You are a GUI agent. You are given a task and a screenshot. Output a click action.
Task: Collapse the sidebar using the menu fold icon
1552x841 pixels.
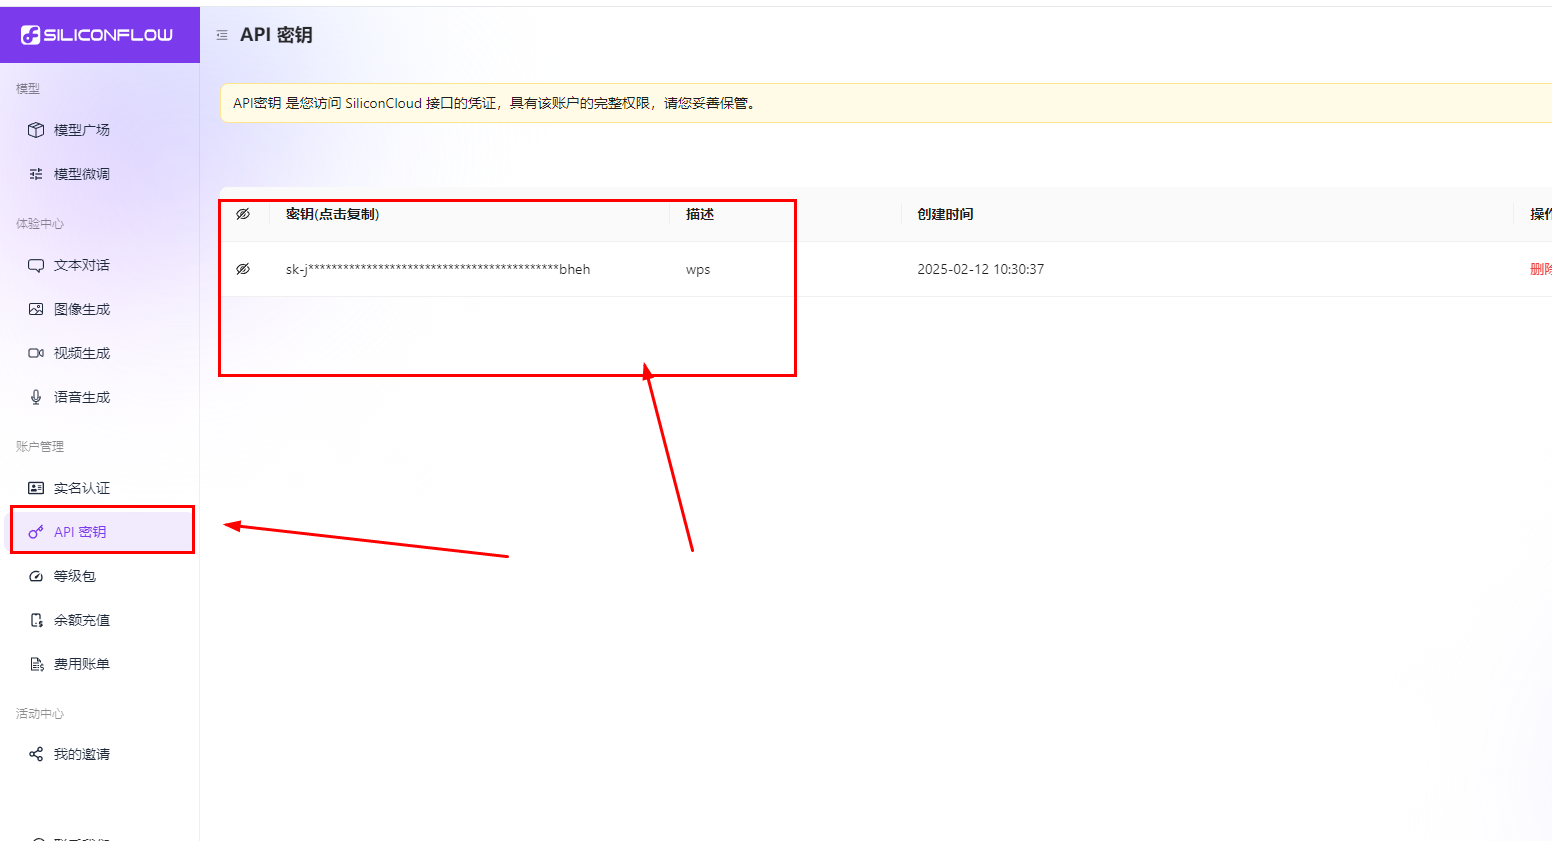(x=222, y=35)
